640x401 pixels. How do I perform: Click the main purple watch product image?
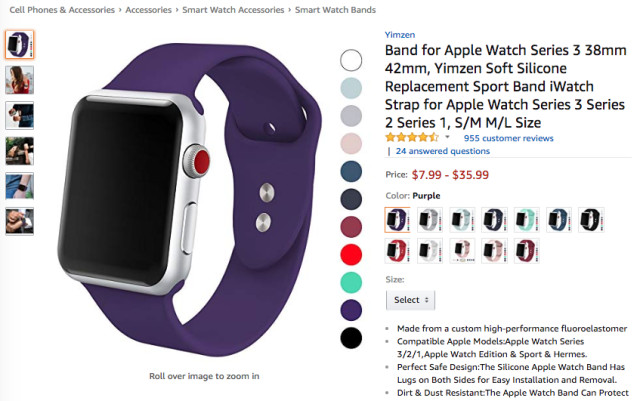[189, 200]
